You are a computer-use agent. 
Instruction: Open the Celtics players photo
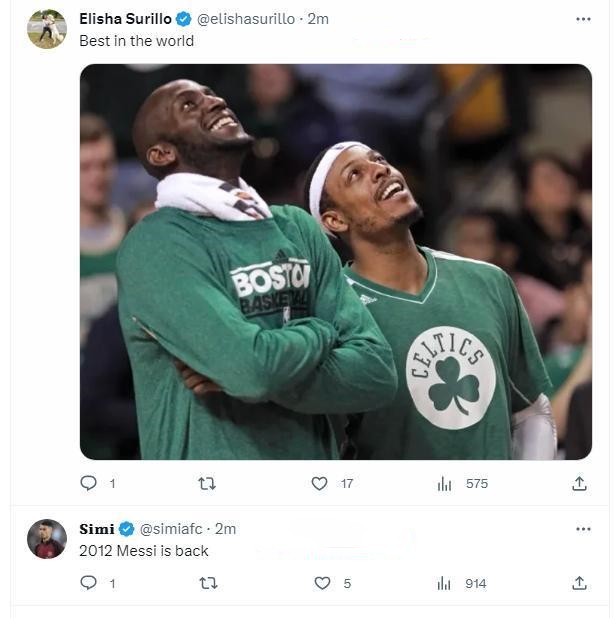[x=336, y=262]
